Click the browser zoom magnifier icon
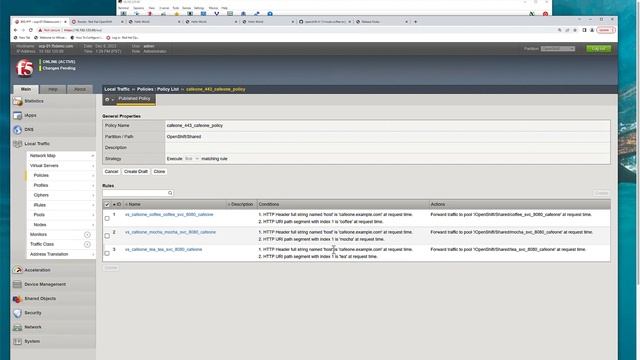 click(x=560, y=30)
